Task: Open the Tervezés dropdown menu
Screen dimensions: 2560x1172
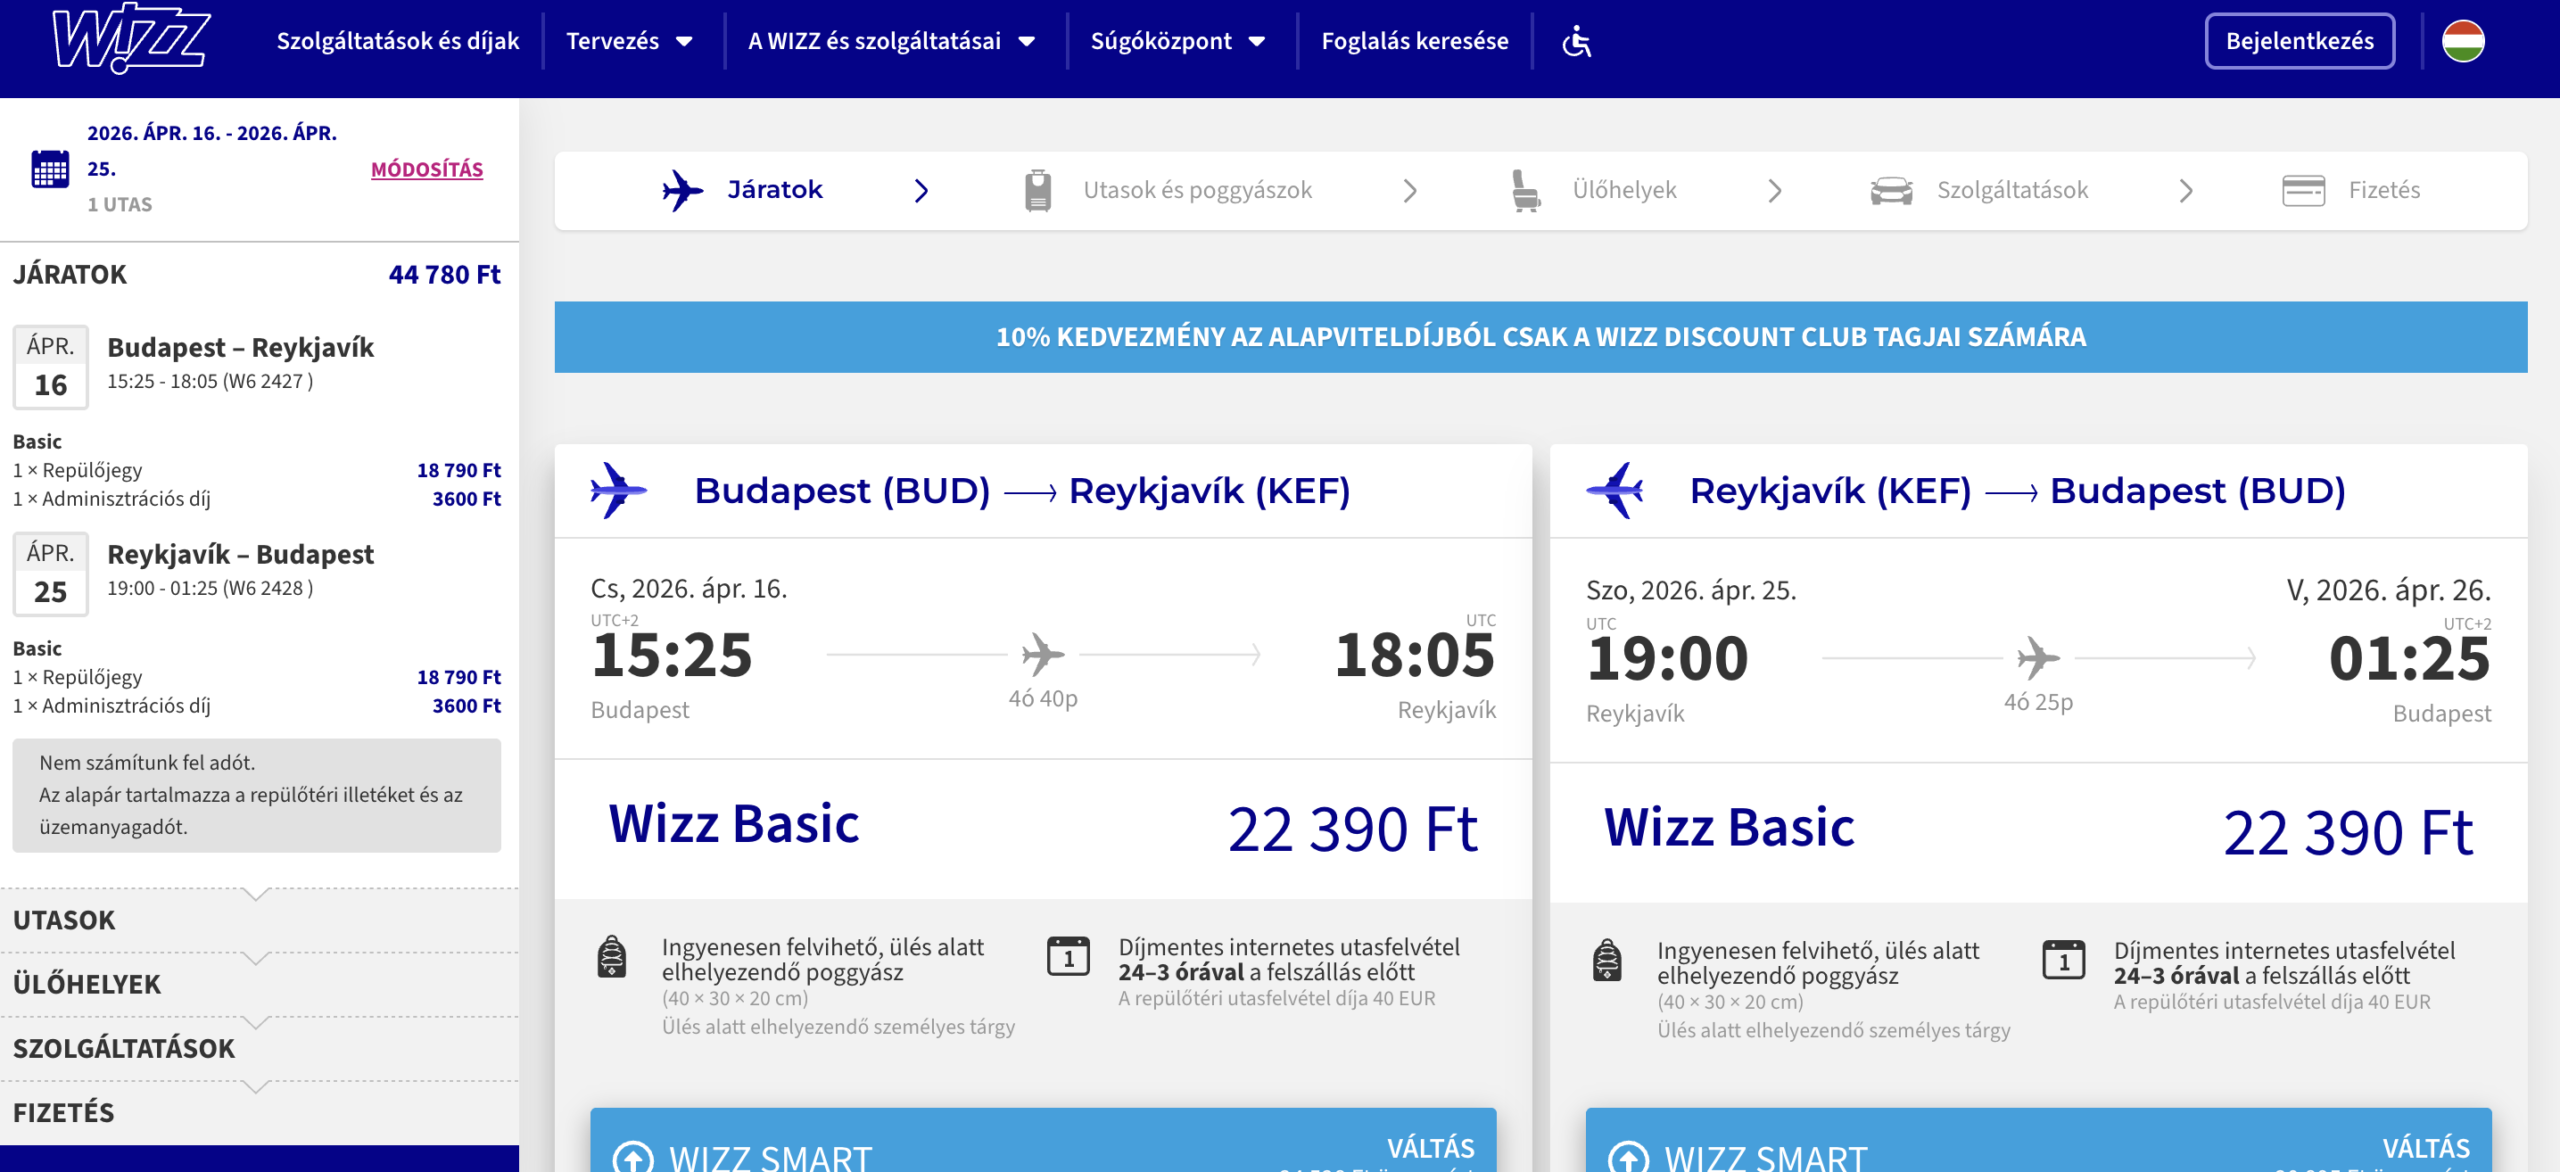Action: [x=629, y=41]
